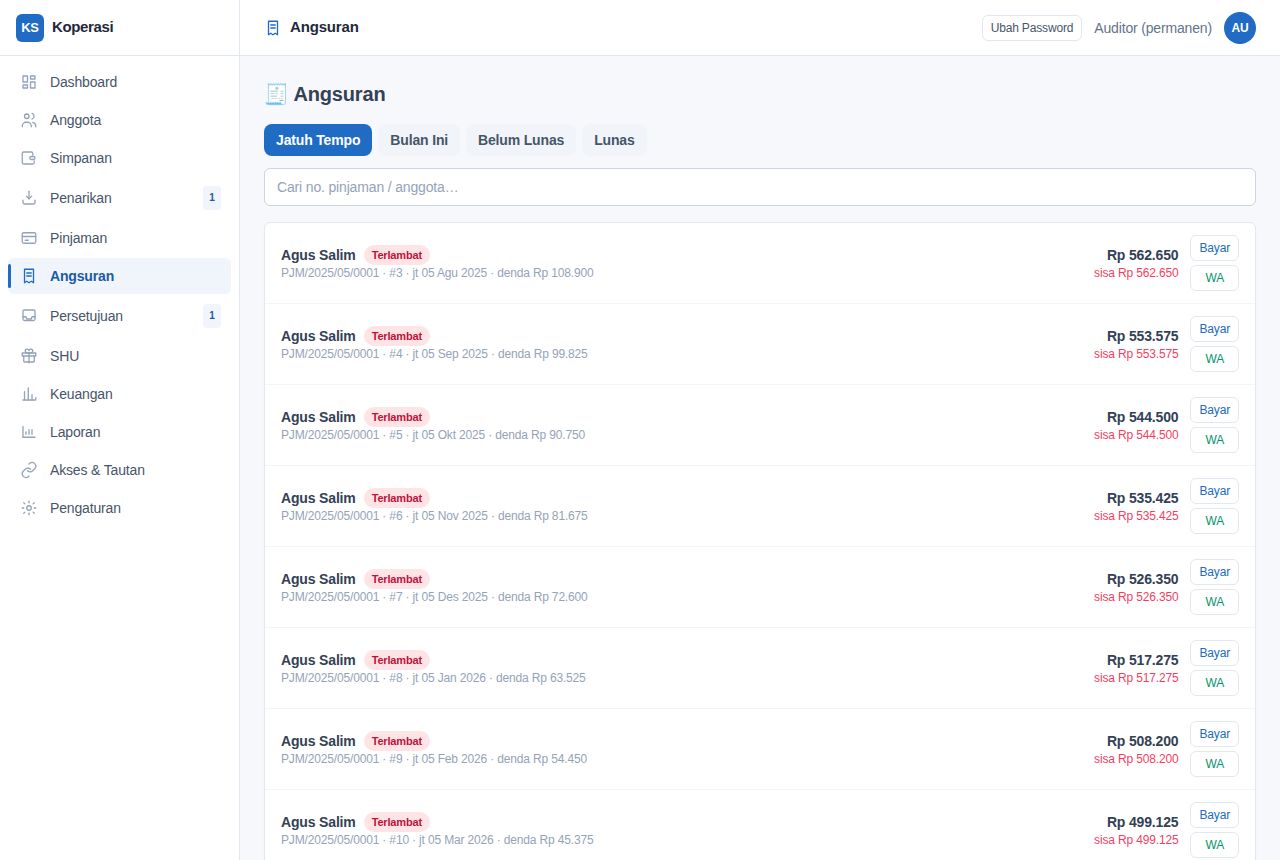Click the receipt icon beside page title Angsuran
This screenshot has width=1280, height=860.
click(275, 94)
